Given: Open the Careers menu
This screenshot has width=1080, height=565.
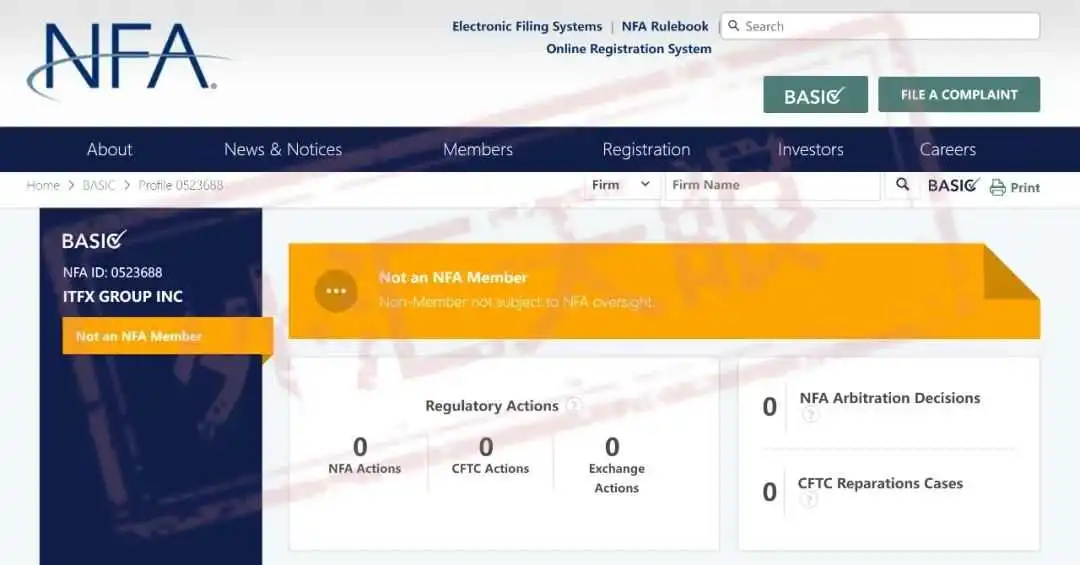Looking at the screenshot, I should pos(947,149).
